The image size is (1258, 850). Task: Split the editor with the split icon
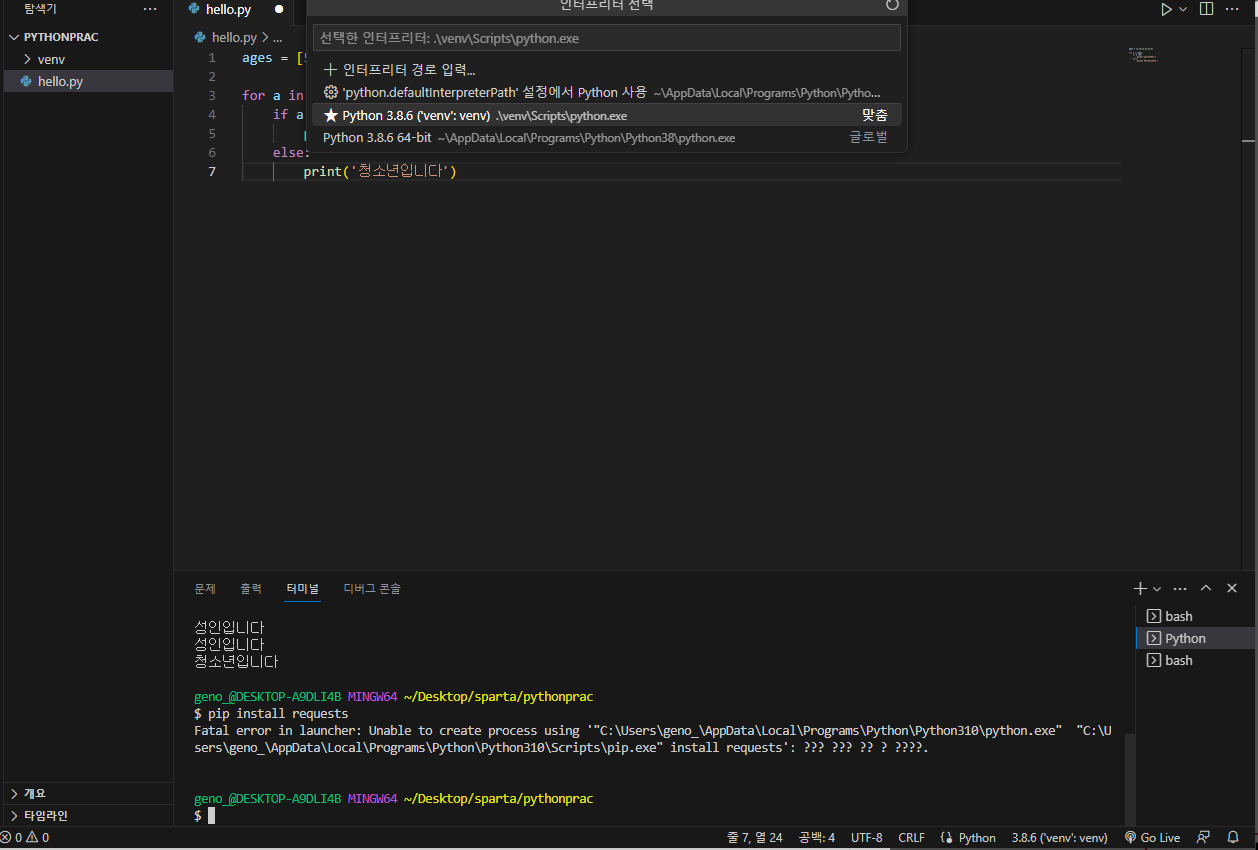pyautogui.click(x=1206, y=9)
